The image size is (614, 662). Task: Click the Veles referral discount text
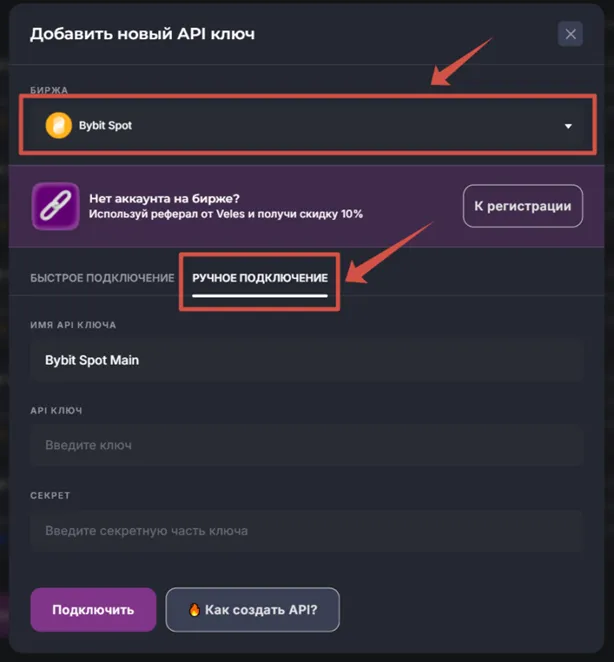(x=225, y=214)
